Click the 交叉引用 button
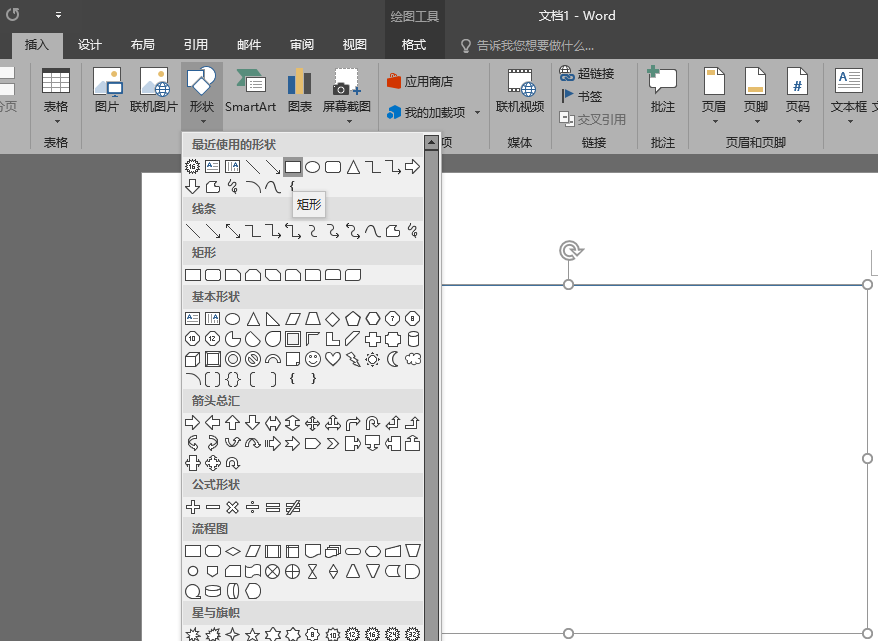 592,119
